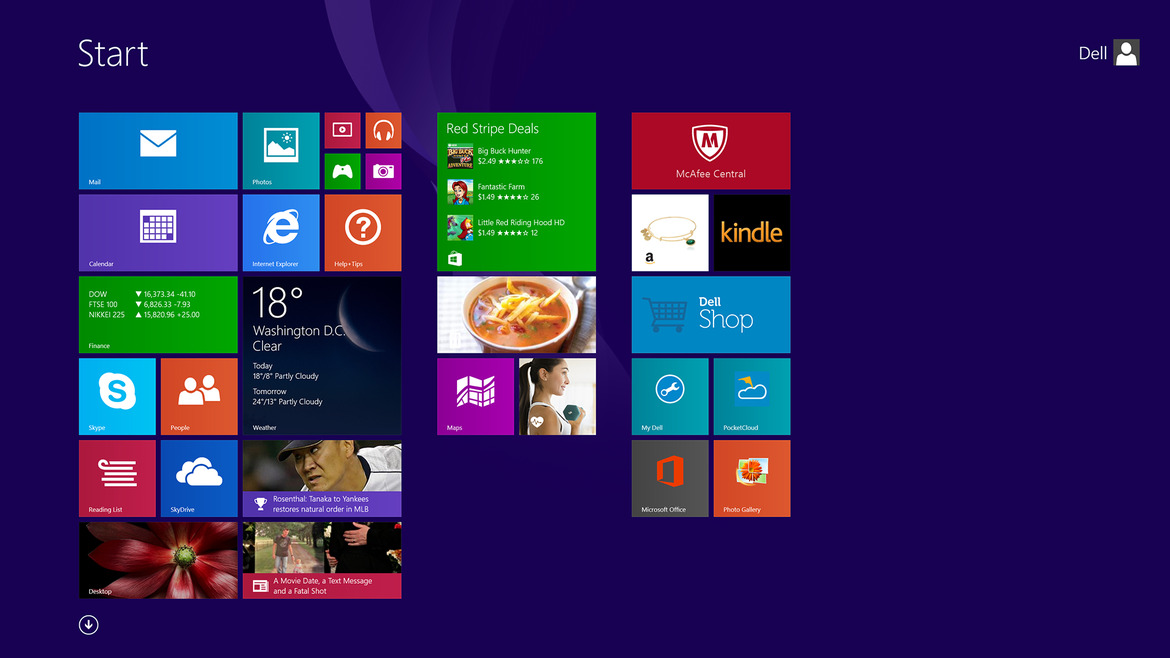Image resolution: width=1170 pixels, height=658 pixels.
Task: Open the Desktop flower tile
Action: (x=158, y=560)
